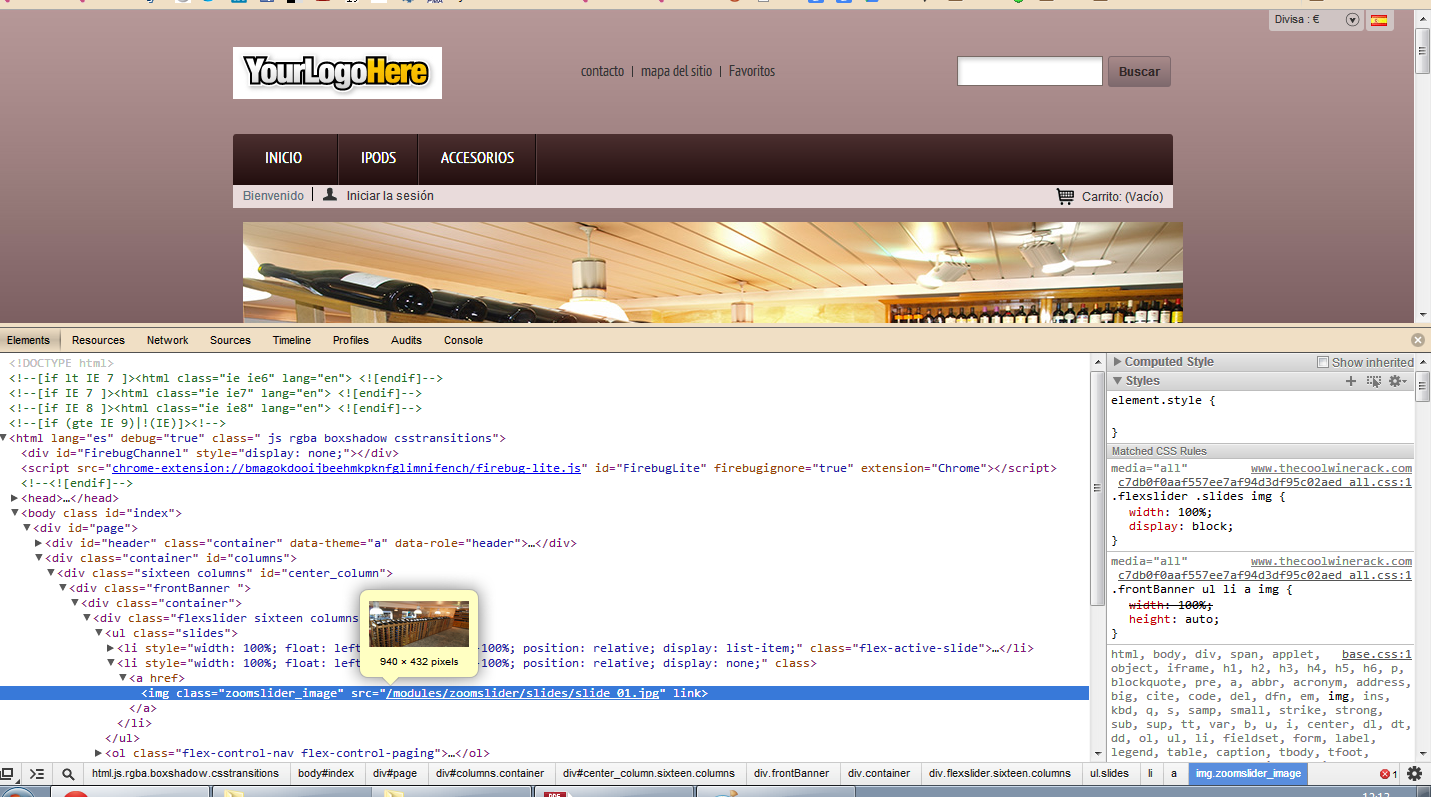1431x797 pixels.
Task: Close the DevTools panel
Action: (x=1417, y=340)
